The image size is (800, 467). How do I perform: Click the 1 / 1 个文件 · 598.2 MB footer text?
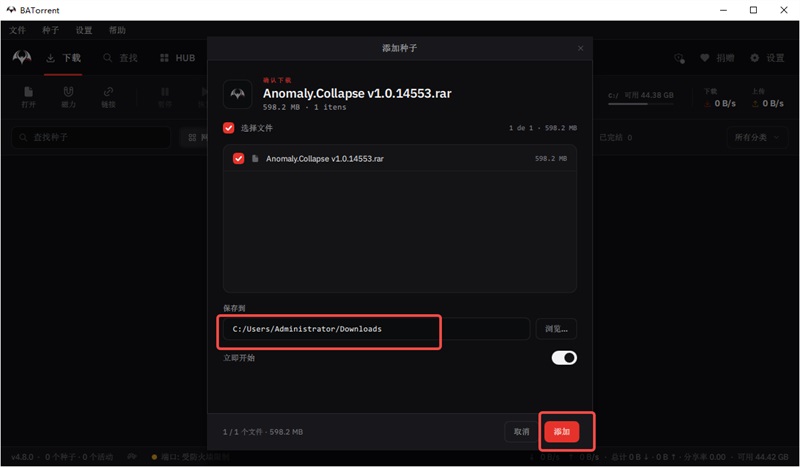point(263,432)
